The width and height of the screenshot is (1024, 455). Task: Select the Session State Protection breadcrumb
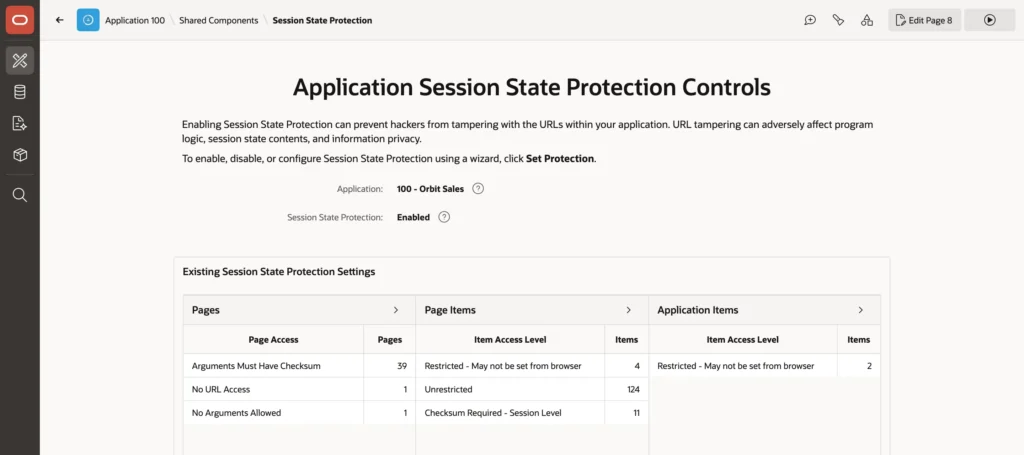(322, 20)
